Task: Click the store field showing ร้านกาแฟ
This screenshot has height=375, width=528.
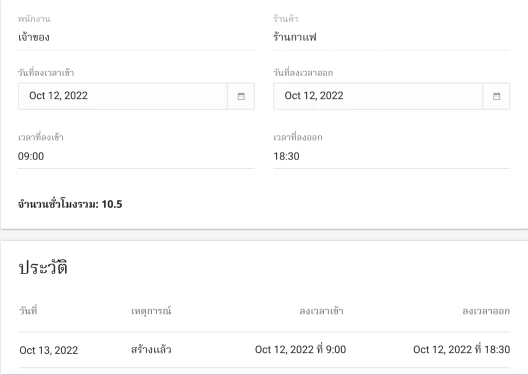Action: tap(392, 37)
